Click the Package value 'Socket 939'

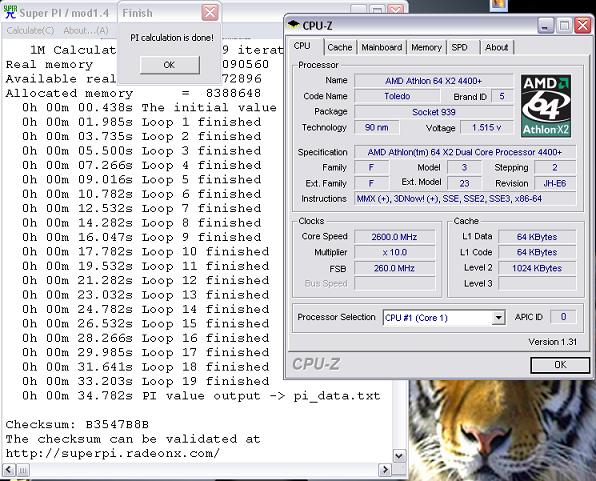click(x=433, y=112)
